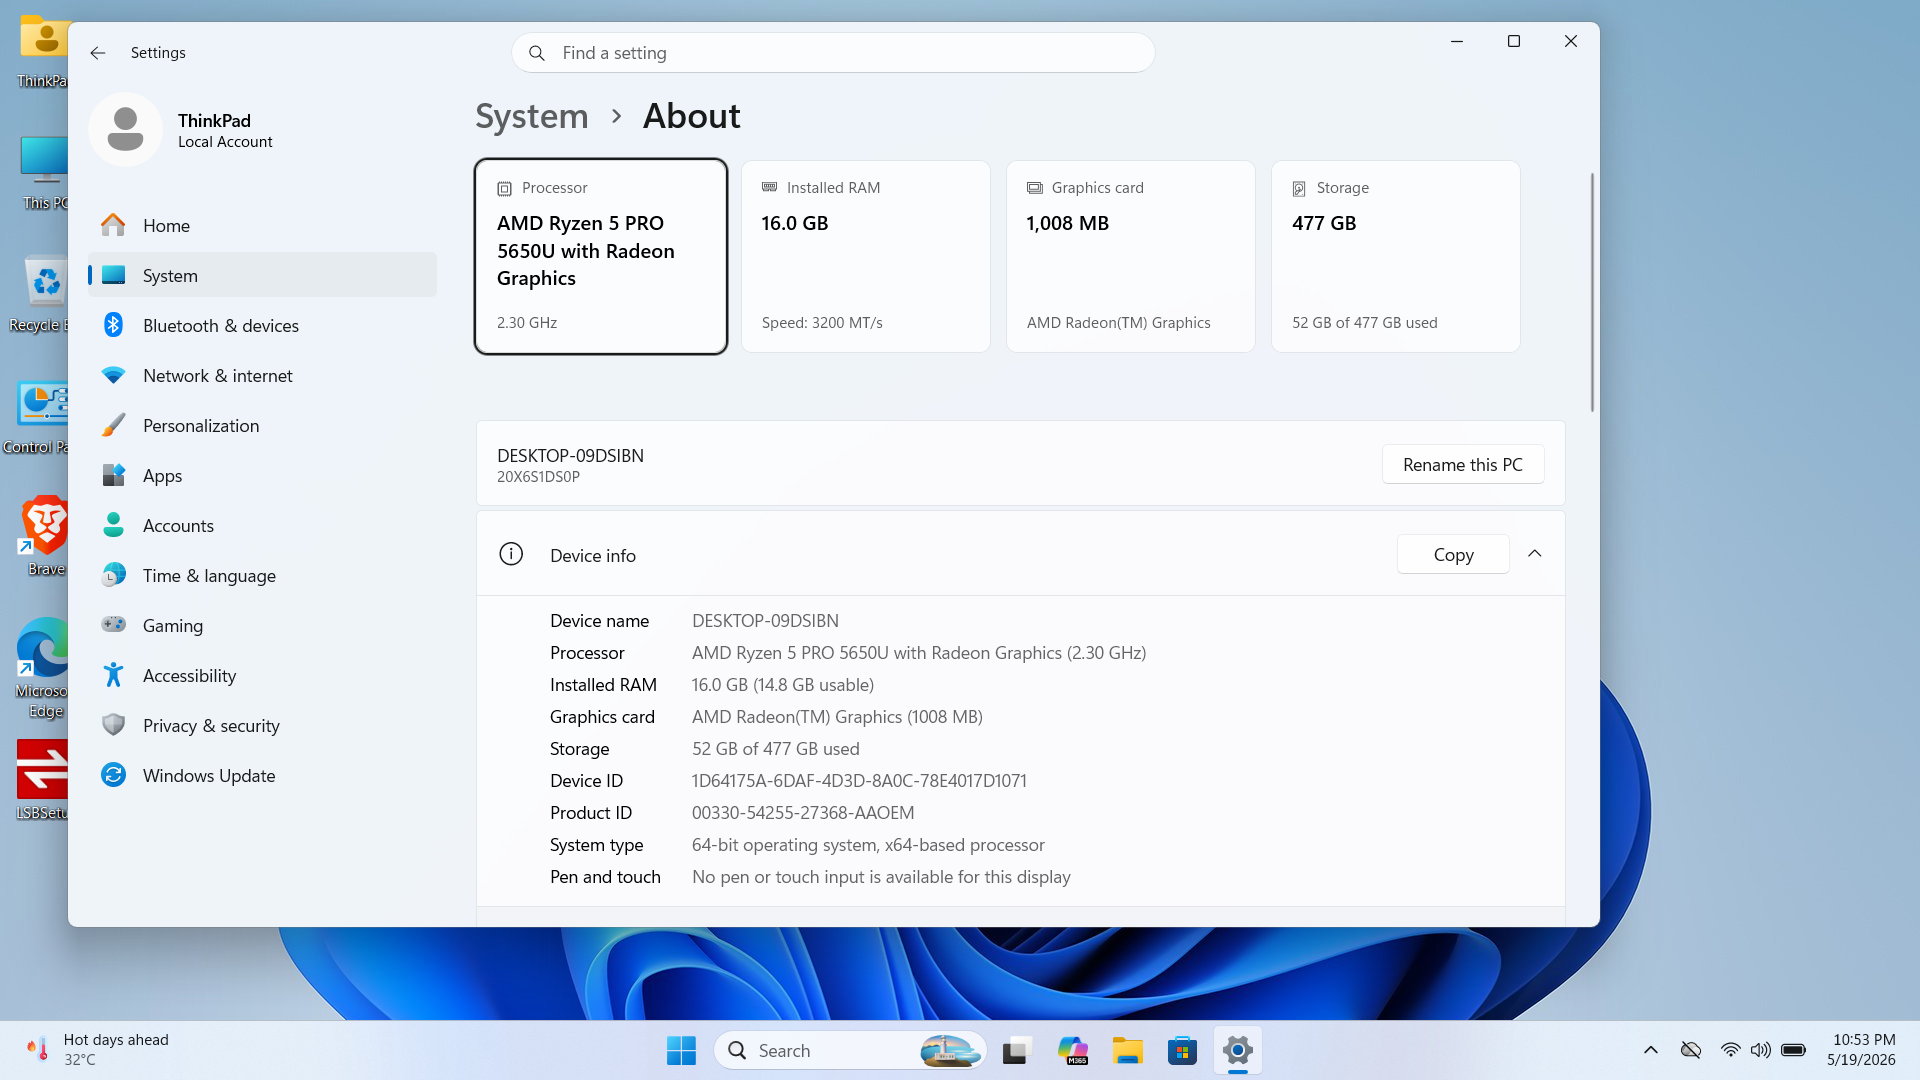This screenshot has height=1080, width=1920.
Task: Select the Microsoft Edge desktop shortcut
Action: pyautogui.click(x=42, y=668)
